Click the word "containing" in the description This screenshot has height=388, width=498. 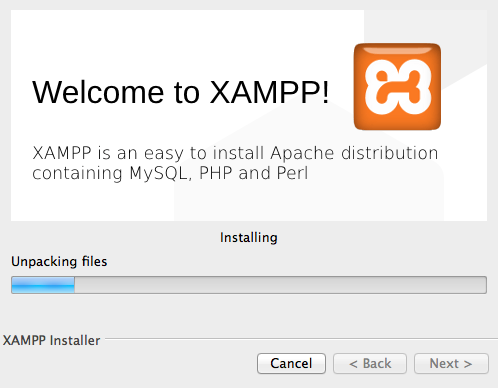[77, 174]
